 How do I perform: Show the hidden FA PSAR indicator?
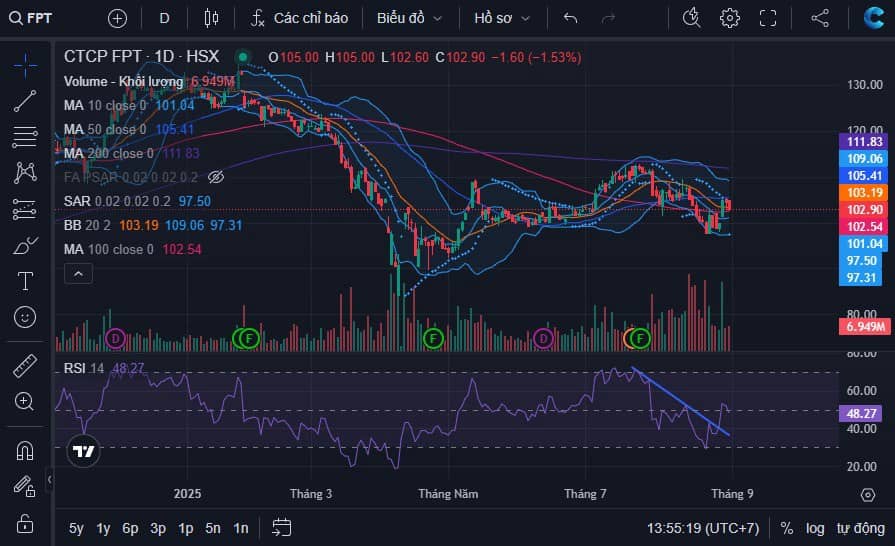click(216, 177)
